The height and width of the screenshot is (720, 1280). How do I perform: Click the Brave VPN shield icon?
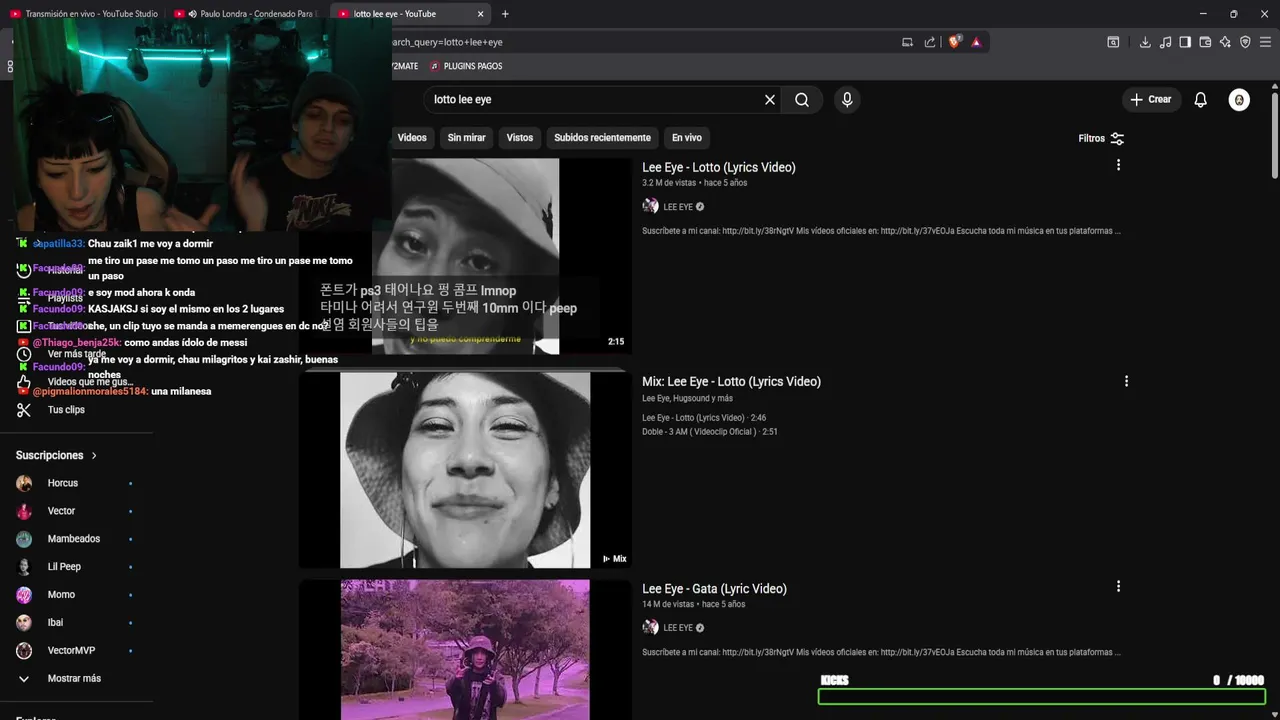[1245, 42]
